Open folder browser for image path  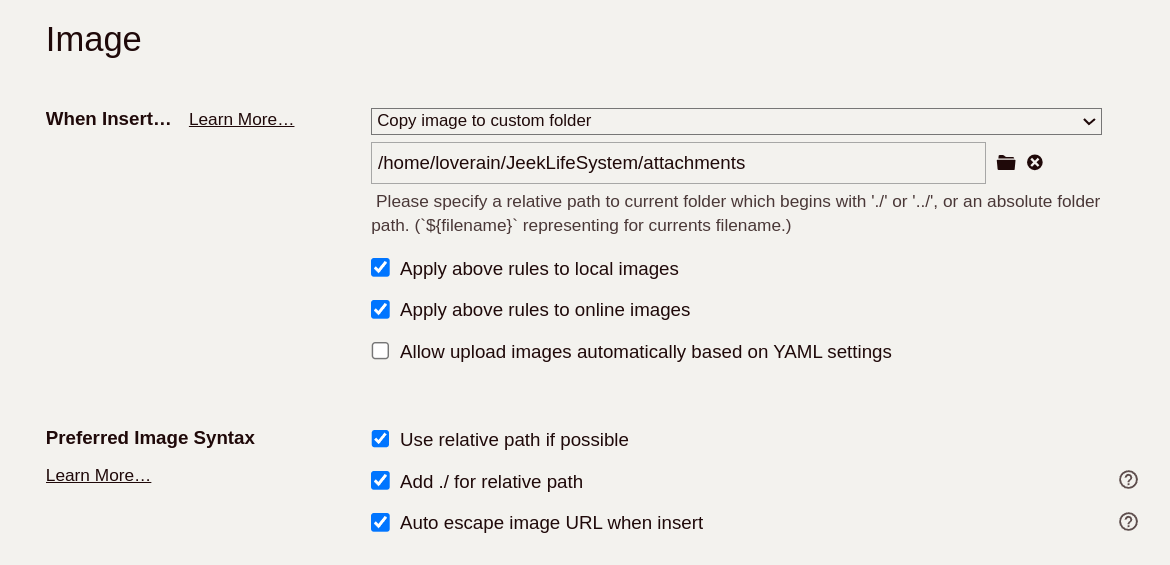(x=1005, y=163)
